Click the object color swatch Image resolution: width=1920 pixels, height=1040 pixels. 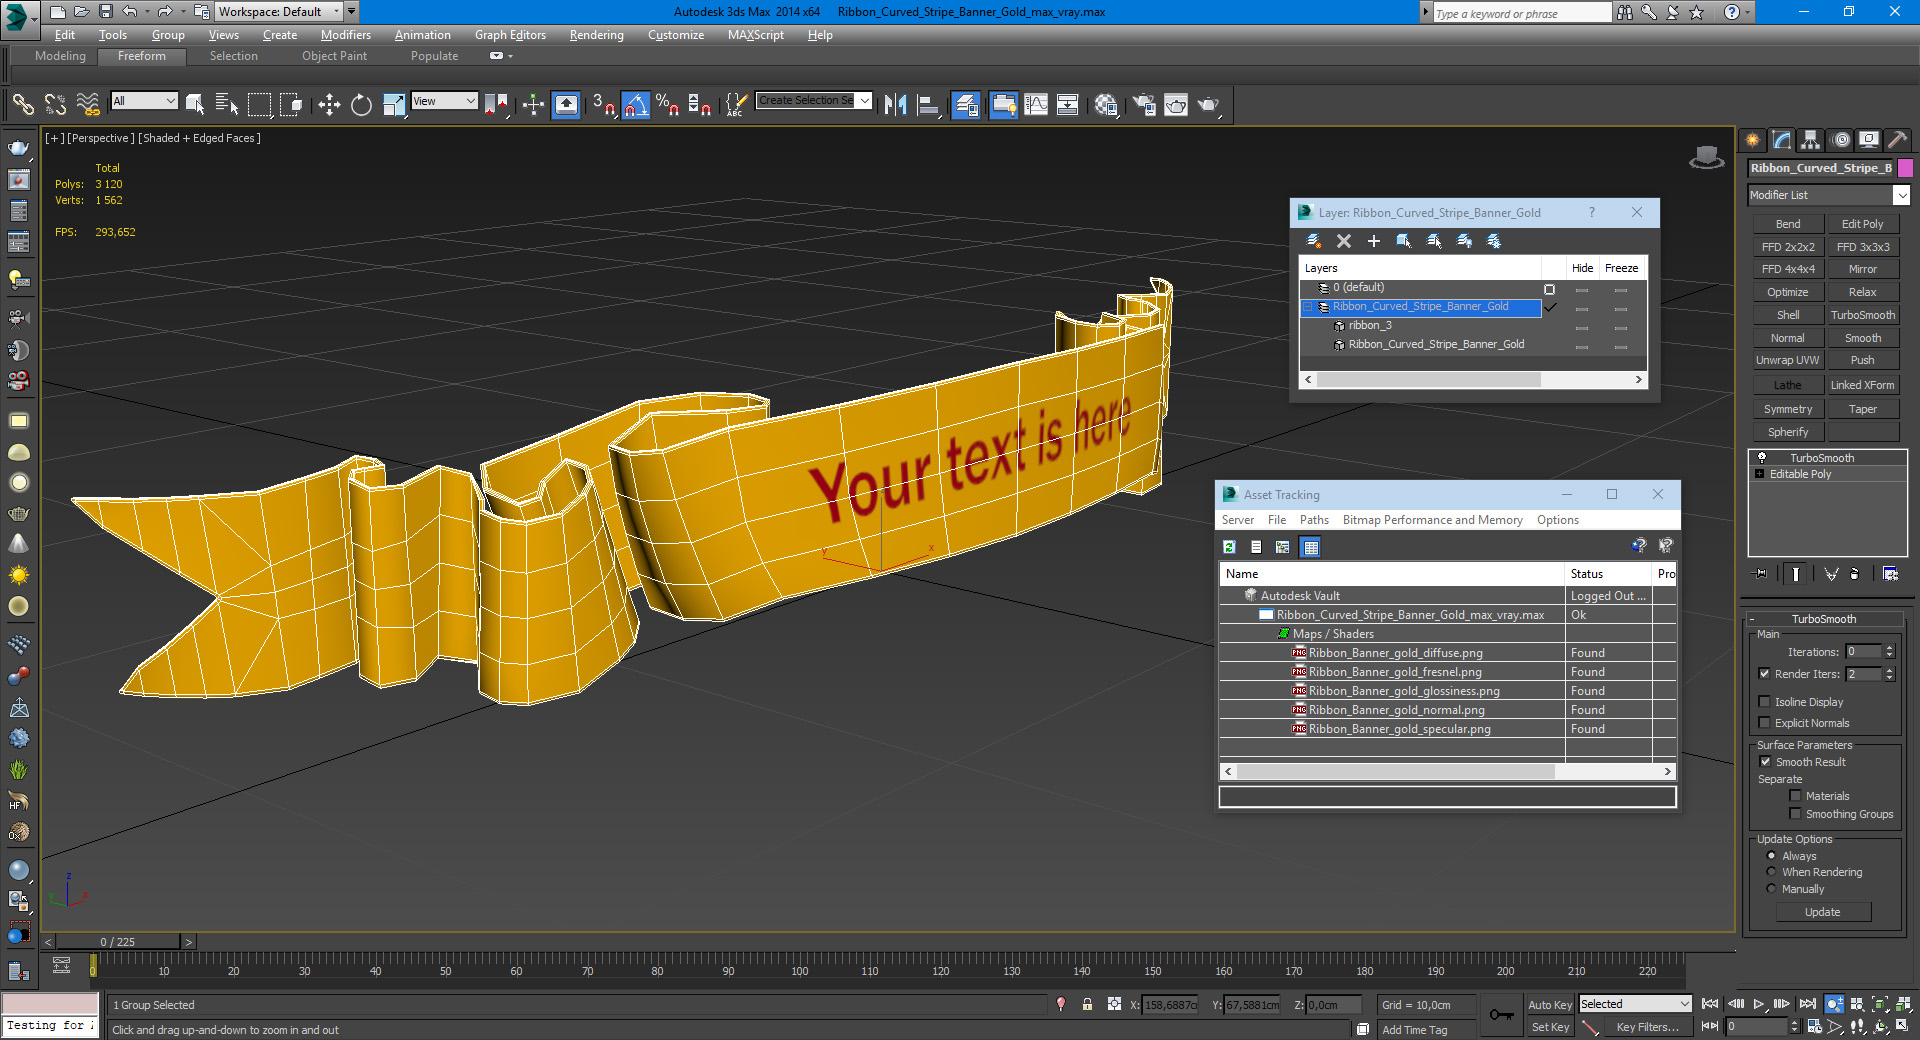[x=1905, y=168]
